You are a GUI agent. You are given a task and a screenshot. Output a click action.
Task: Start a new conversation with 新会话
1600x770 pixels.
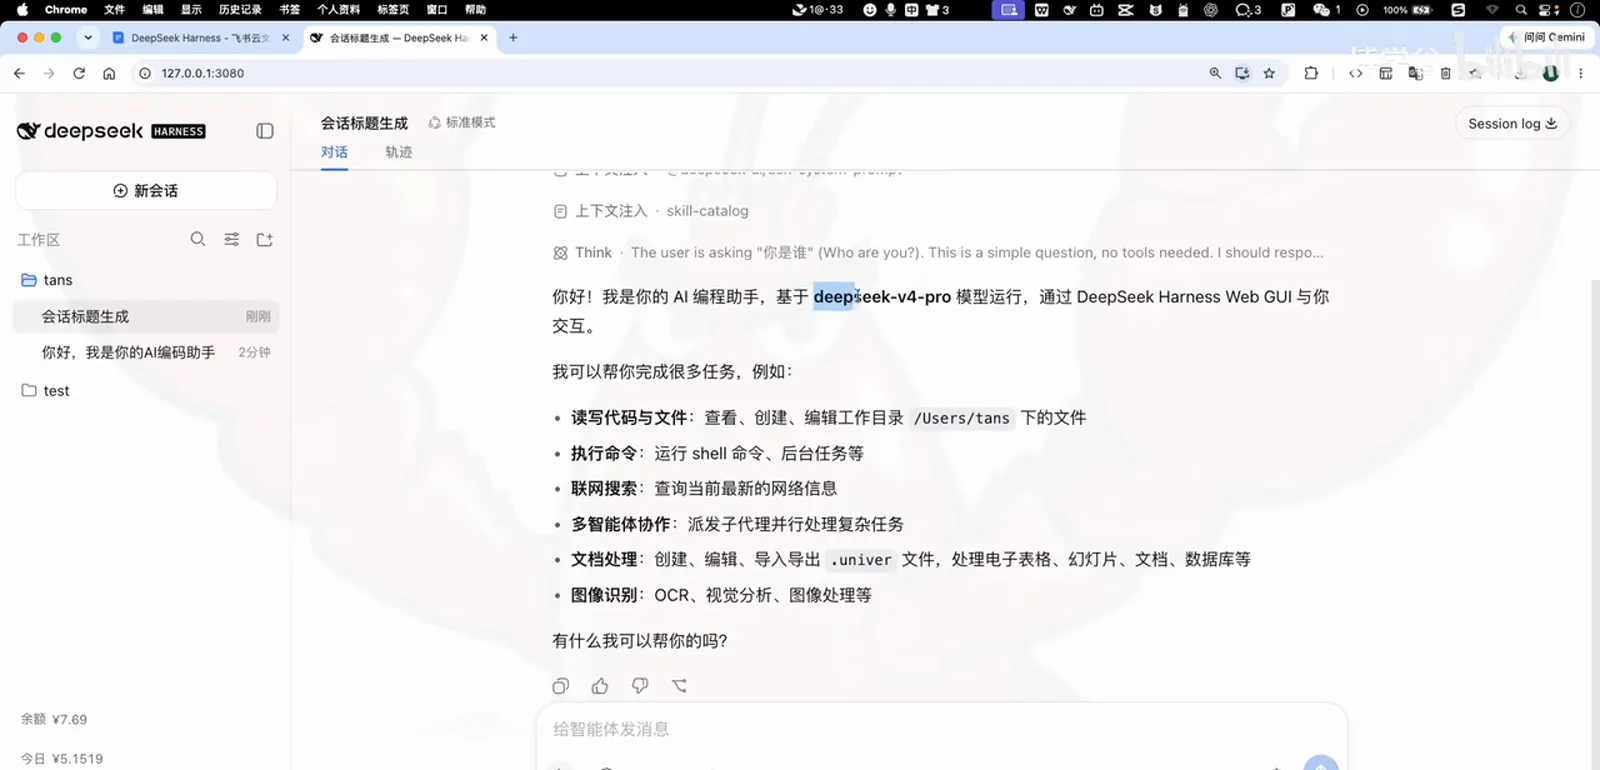pos(146,190)
